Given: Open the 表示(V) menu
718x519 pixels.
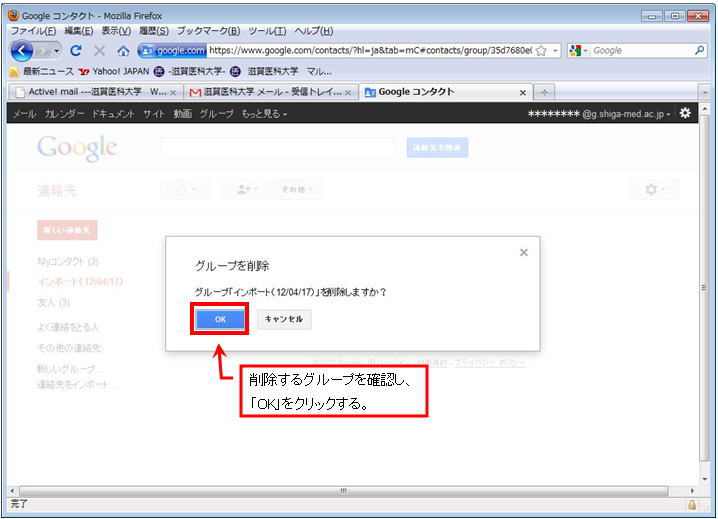Looking at the screenshot, I should 116,31.
